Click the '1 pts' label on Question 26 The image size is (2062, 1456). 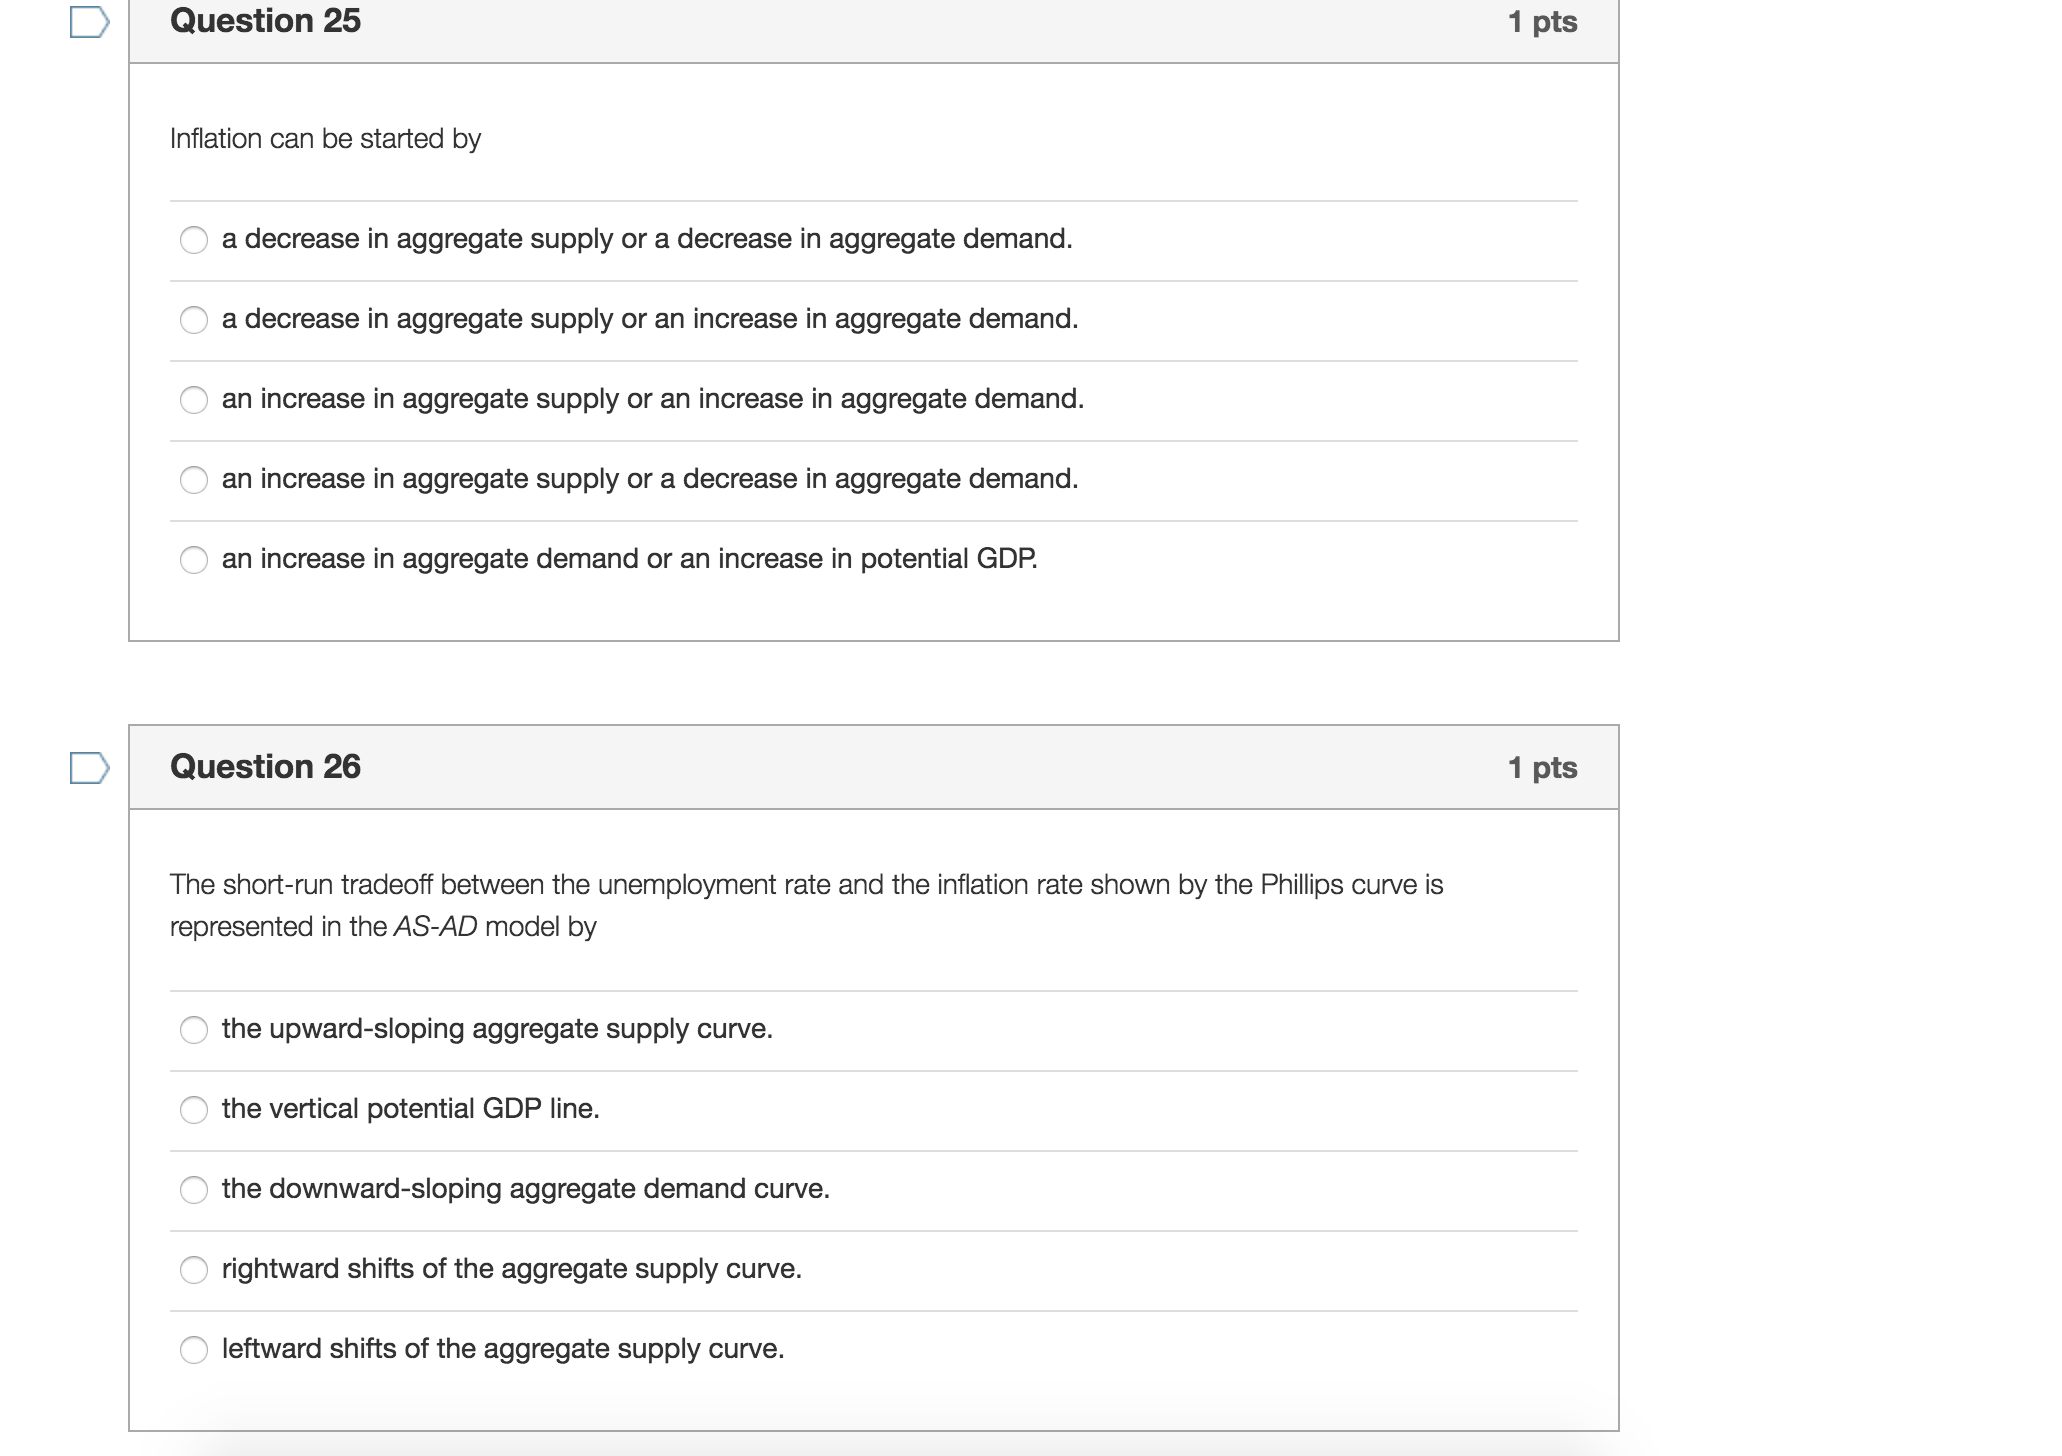(1542, 768)
